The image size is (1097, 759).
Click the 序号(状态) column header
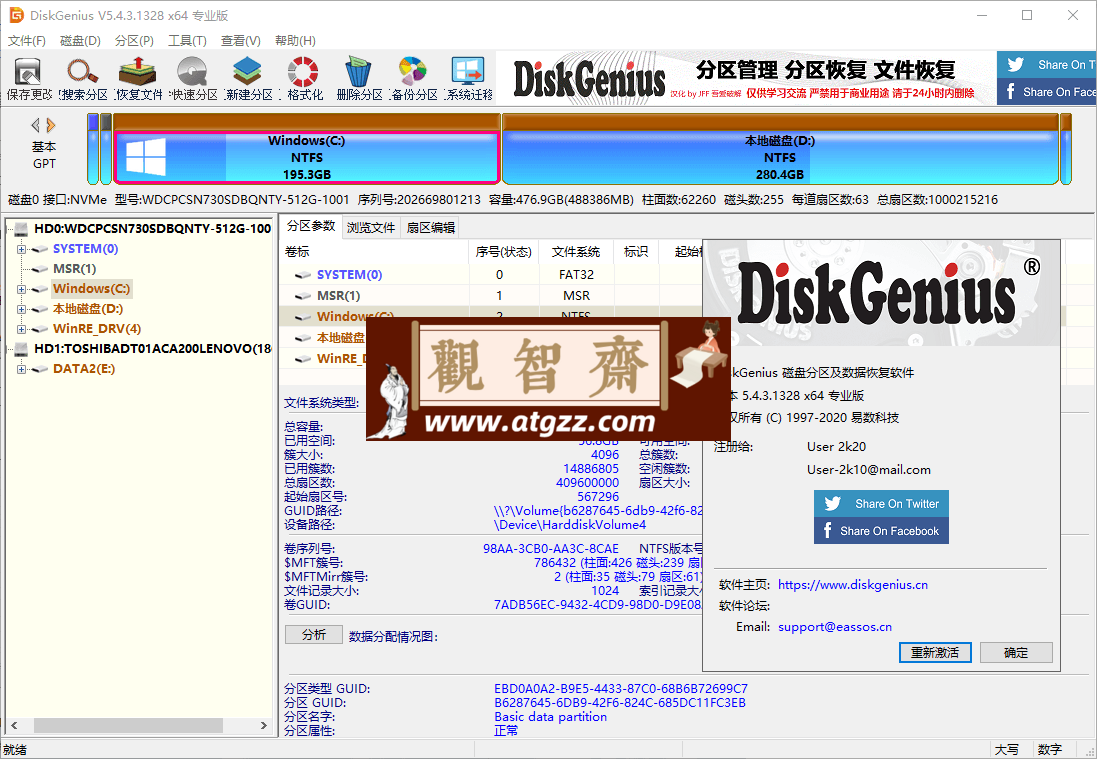tap(503, 252)
